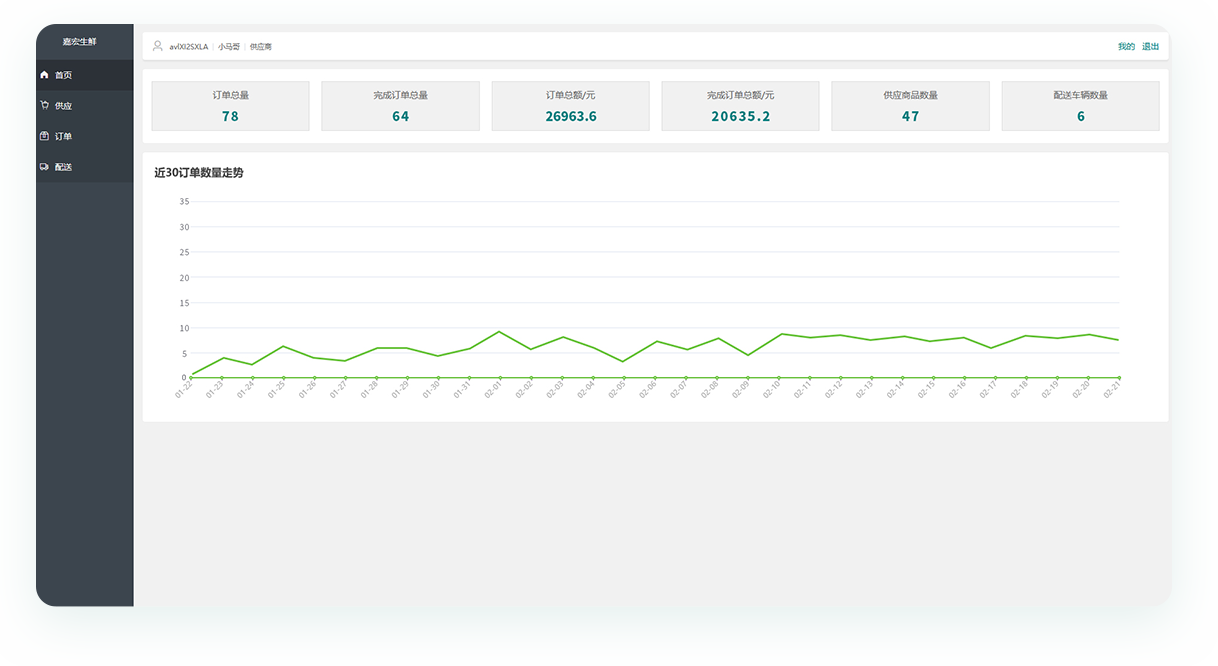This screenshot has height=666, width=1218.
Task: Click the 近30订单数量走势 chart title
Action: pos(199,173)
